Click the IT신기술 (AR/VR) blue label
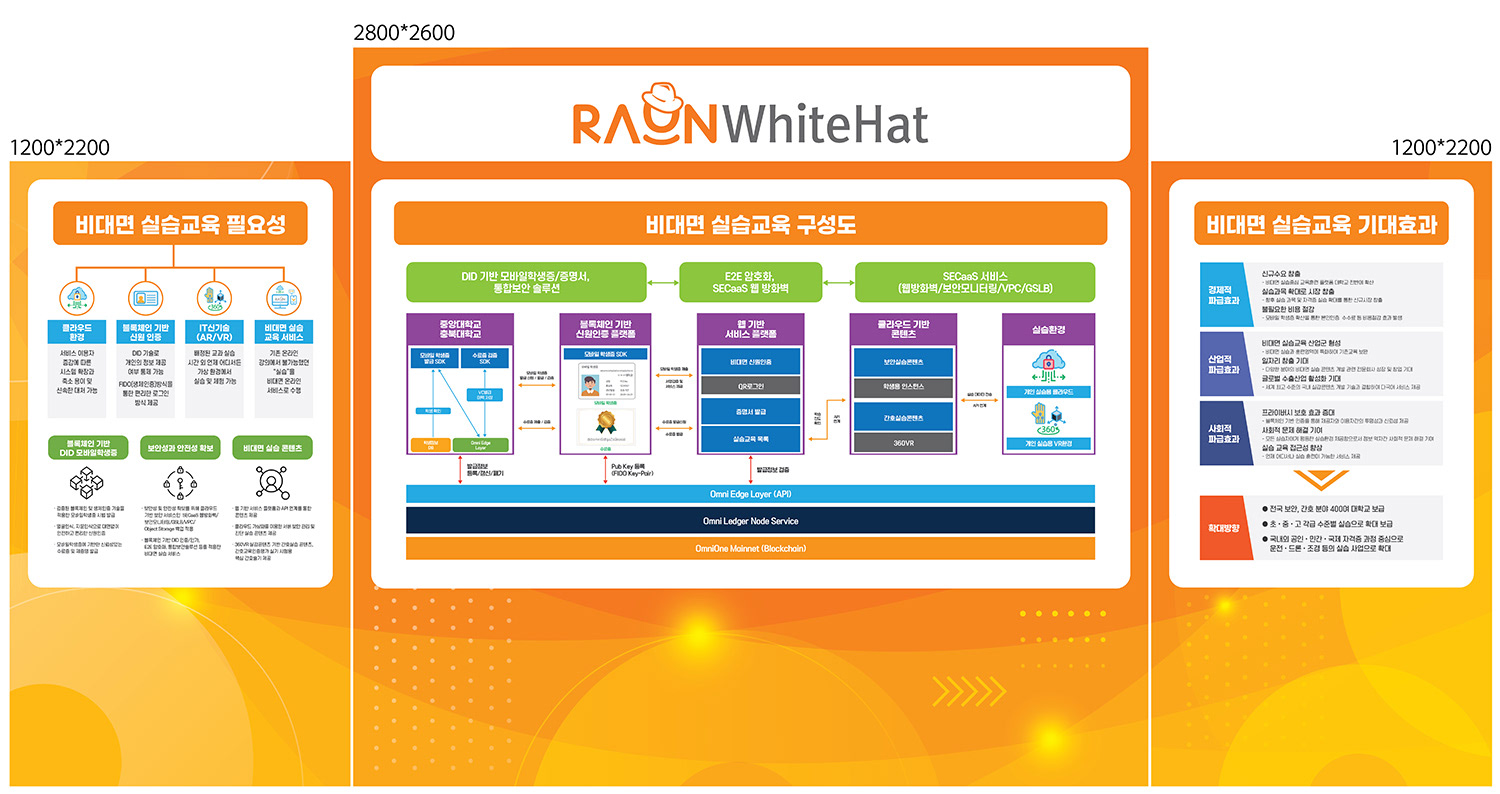1500x794 pixels. [x=215, y=332]
